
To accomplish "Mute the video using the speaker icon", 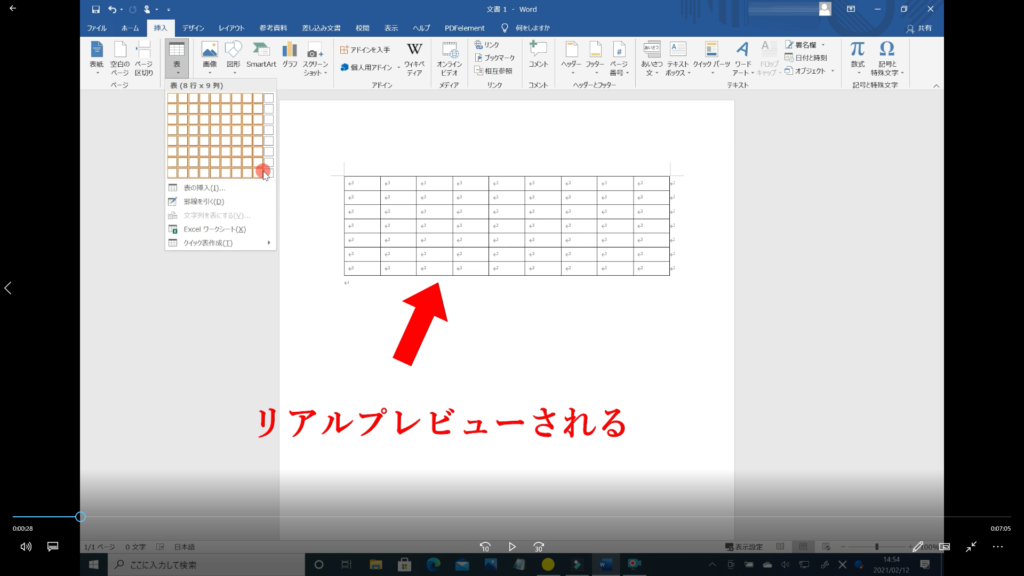I will [x=26, y=547].
